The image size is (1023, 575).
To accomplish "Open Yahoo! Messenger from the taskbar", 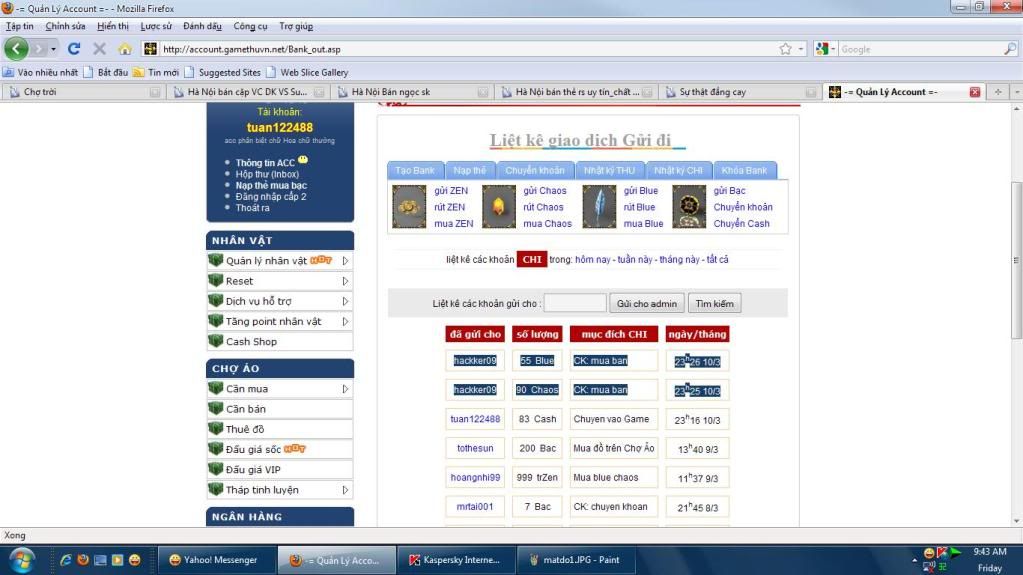I will [217, 560].
